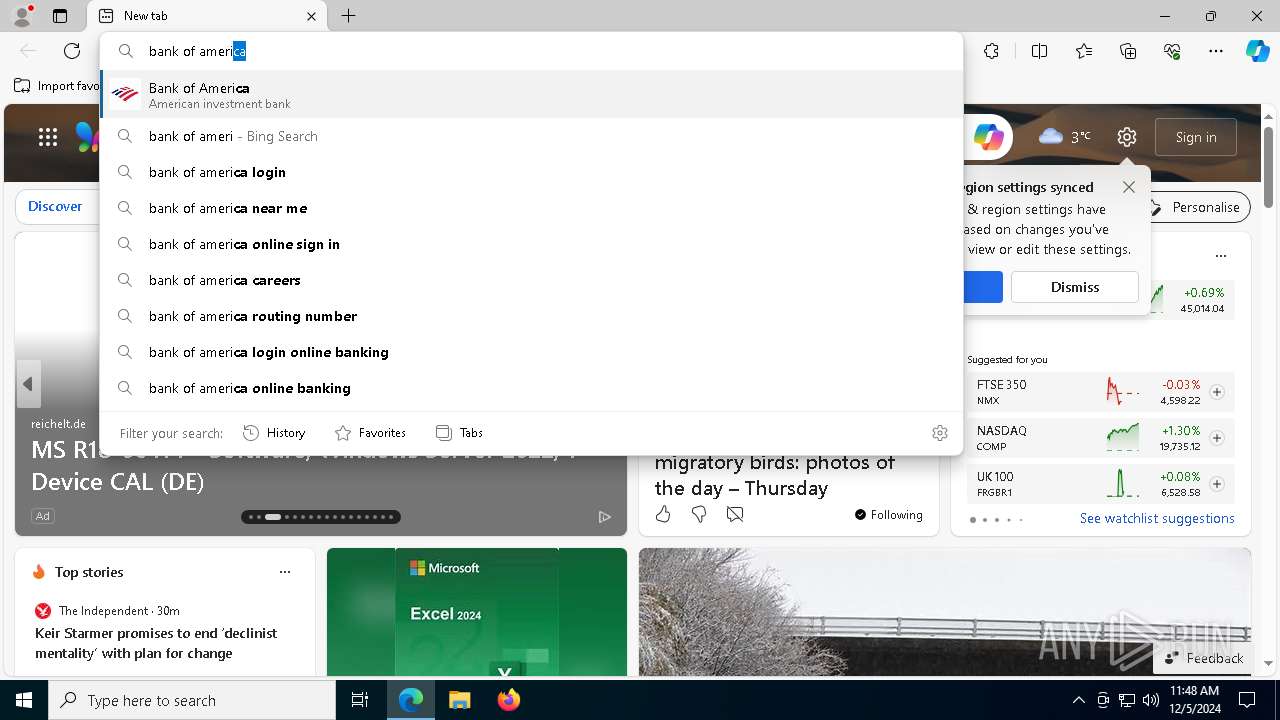Hide the migratory birds story
The image size is (1280, 720).
pos(735,514)
